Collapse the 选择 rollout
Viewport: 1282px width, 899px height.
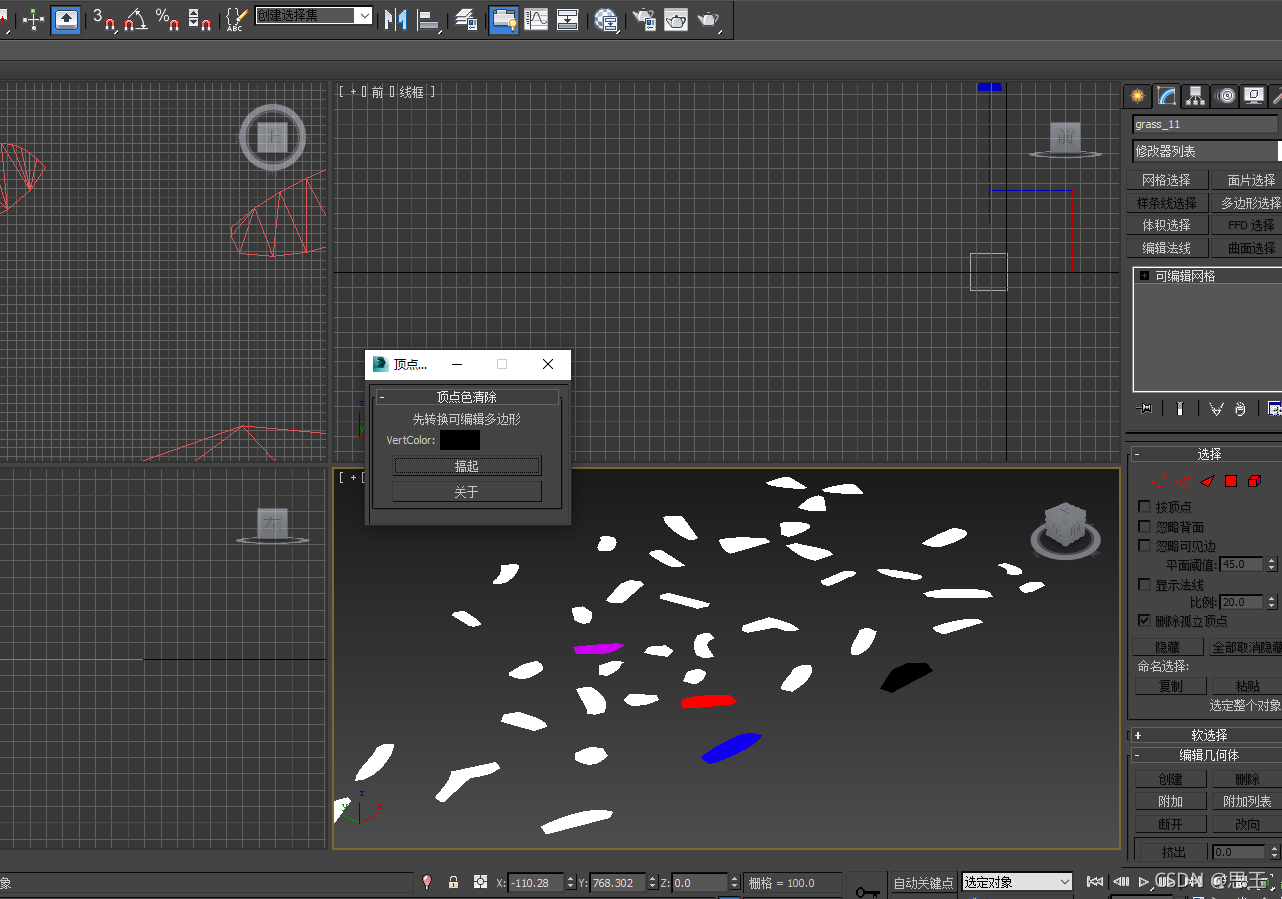1137,454
